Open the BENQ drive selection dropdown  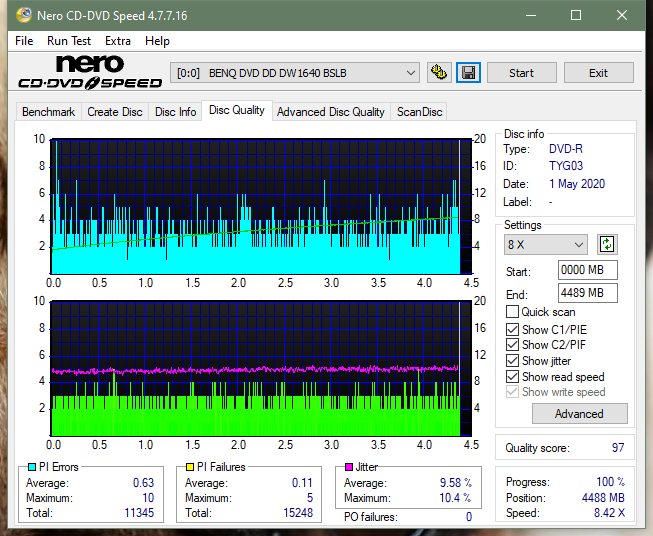[x=294, y=73]
